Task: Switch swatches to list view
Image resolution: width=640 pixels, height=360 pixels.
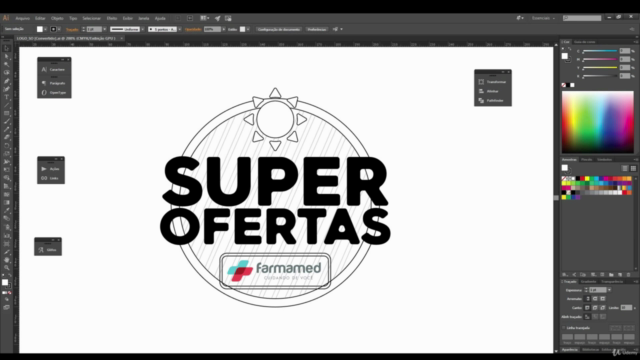Action: coord(625,168)
